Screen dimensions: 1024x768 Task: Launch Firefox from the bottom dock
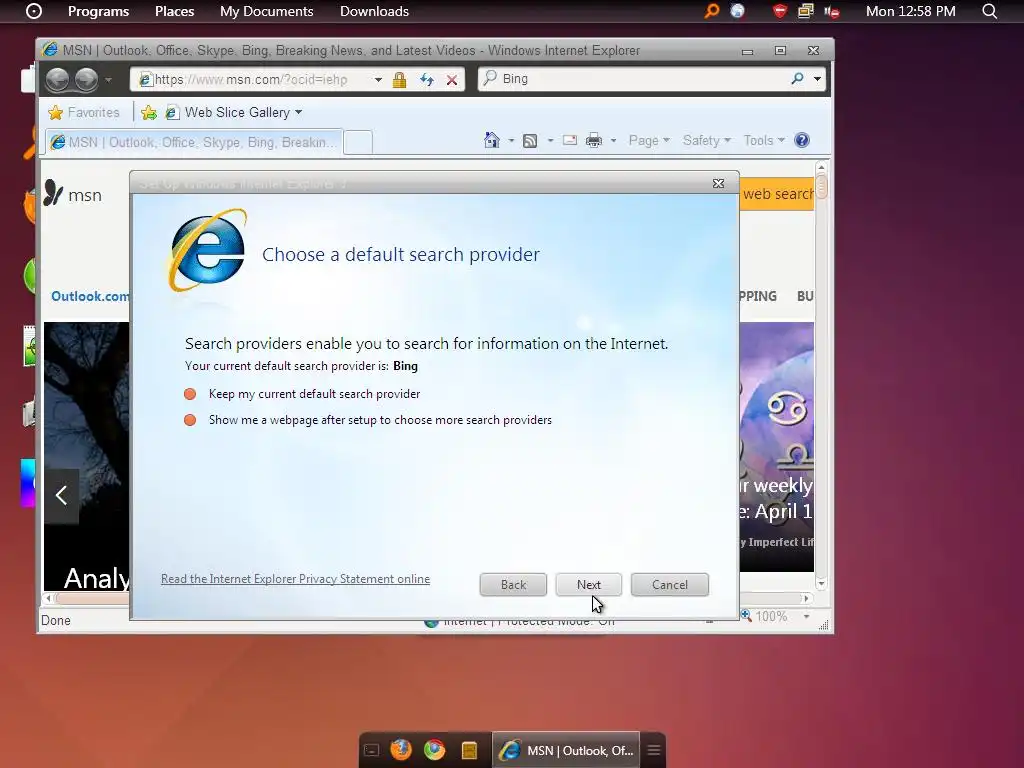pyautogui.click(x=401, y=750)
